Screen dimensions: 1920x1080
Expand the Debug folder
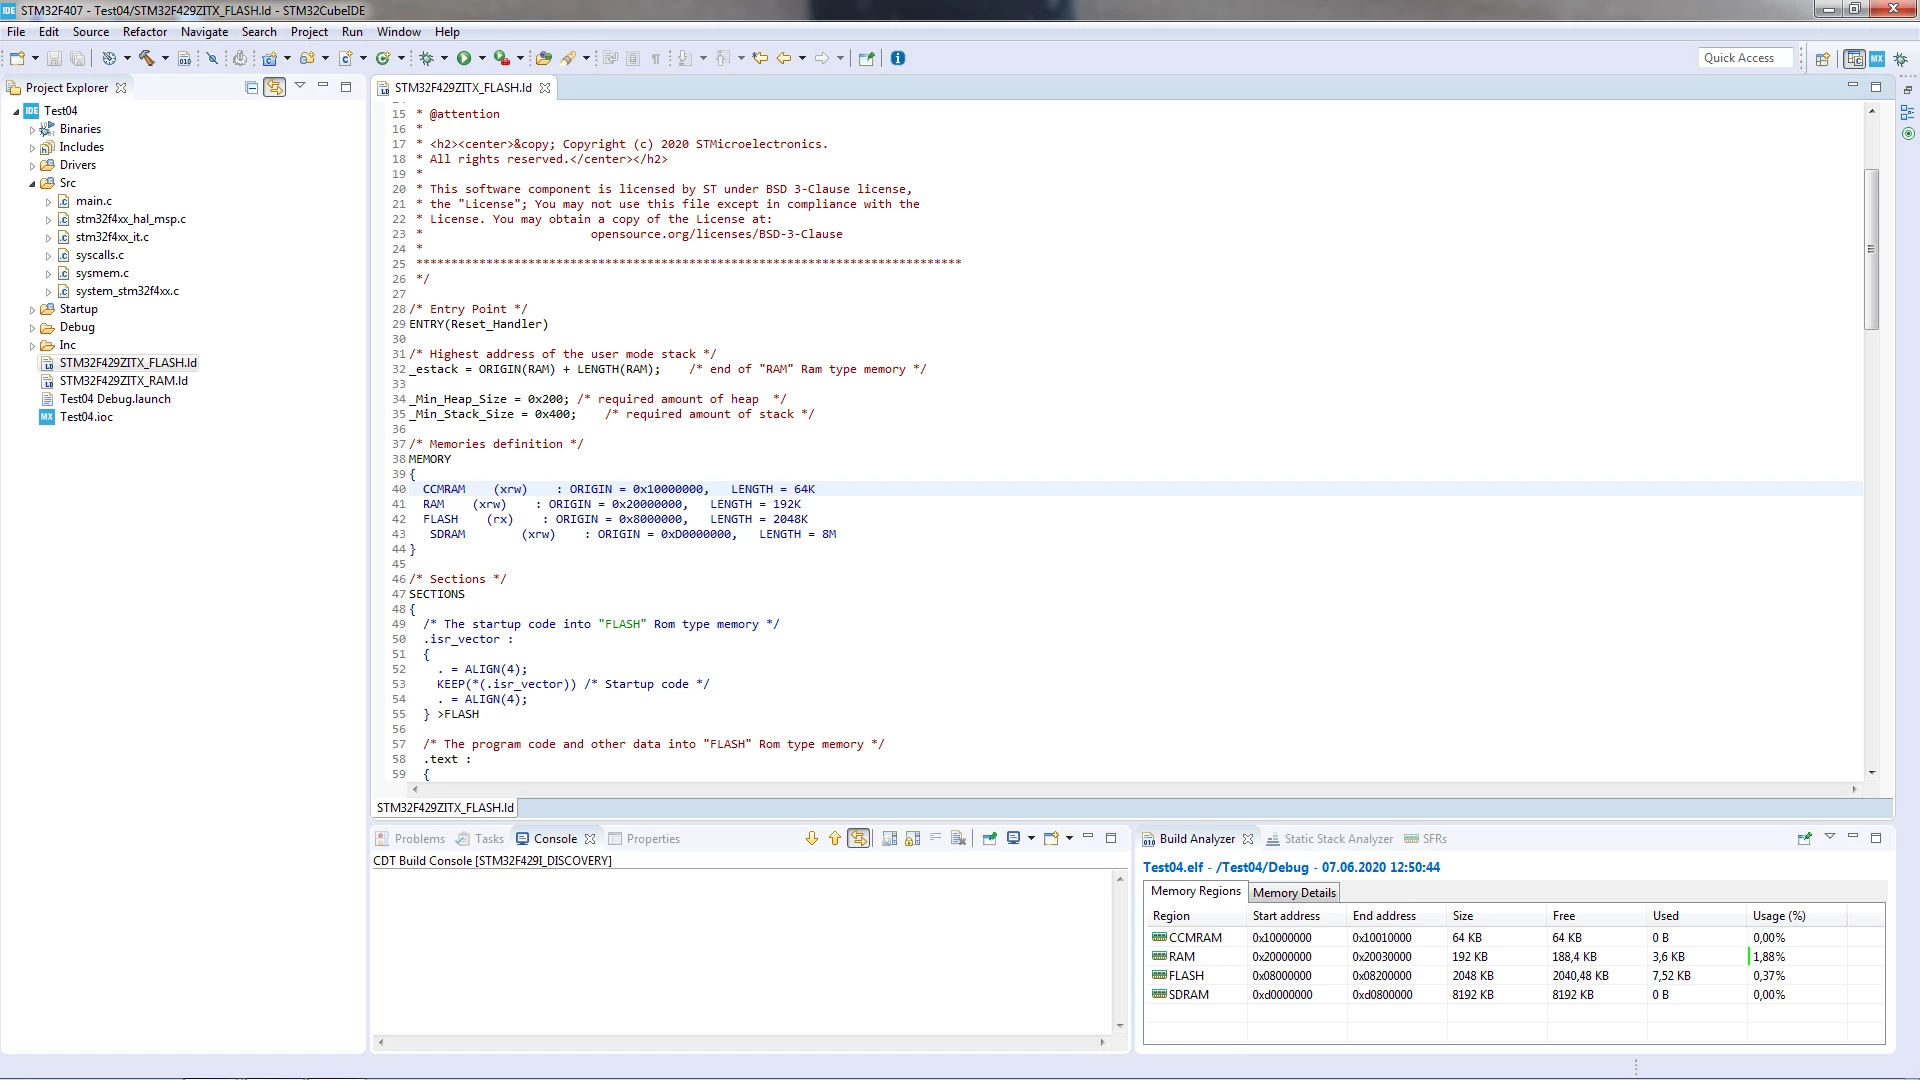pos(32,327)
